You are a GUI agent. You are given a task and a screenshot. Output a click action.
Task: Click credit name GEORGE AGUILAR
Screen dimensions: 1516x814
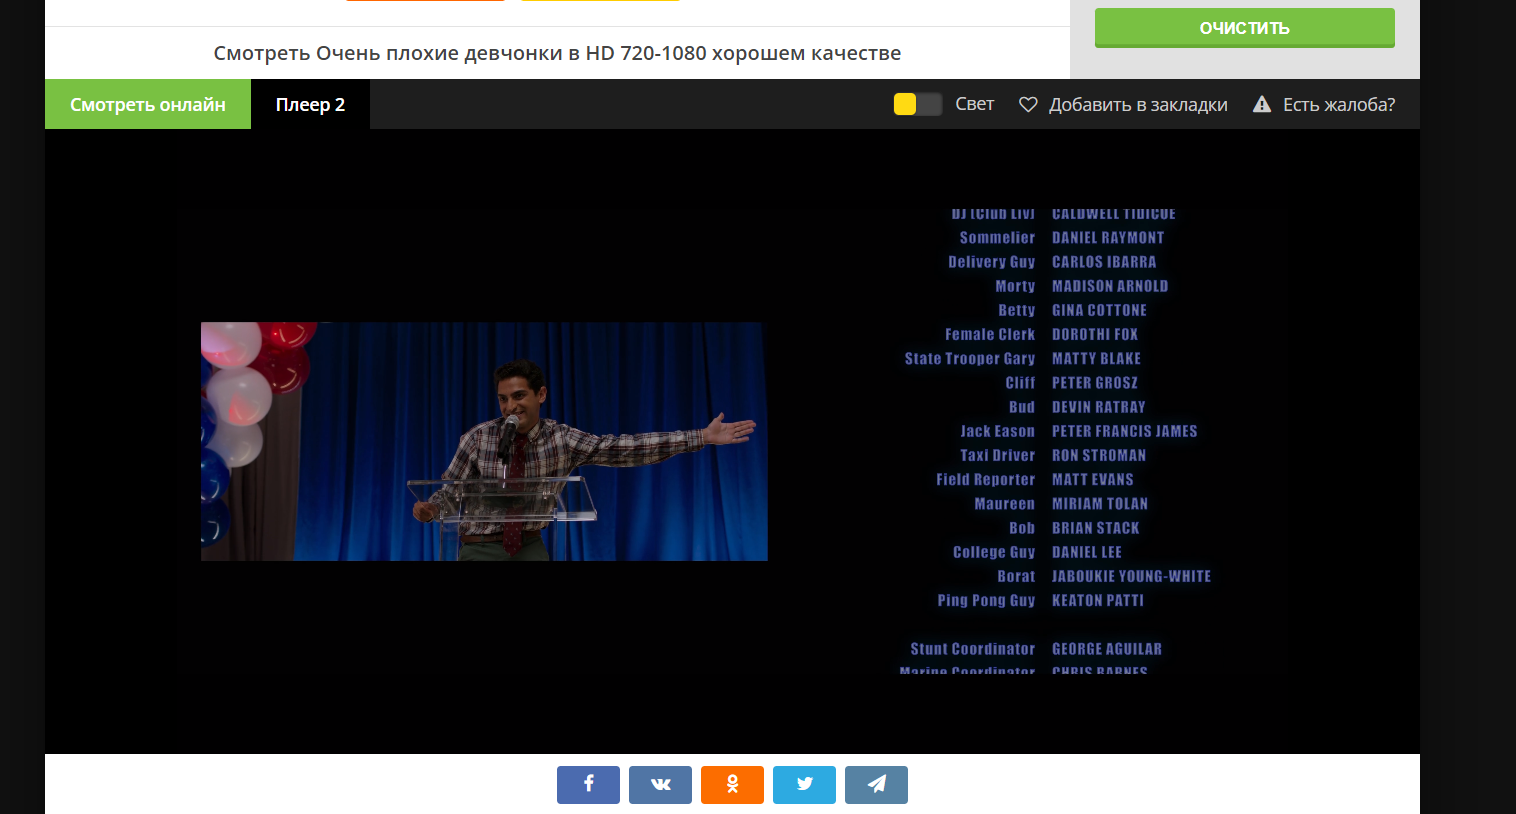pyautogui.click(x=1107, y=649)
